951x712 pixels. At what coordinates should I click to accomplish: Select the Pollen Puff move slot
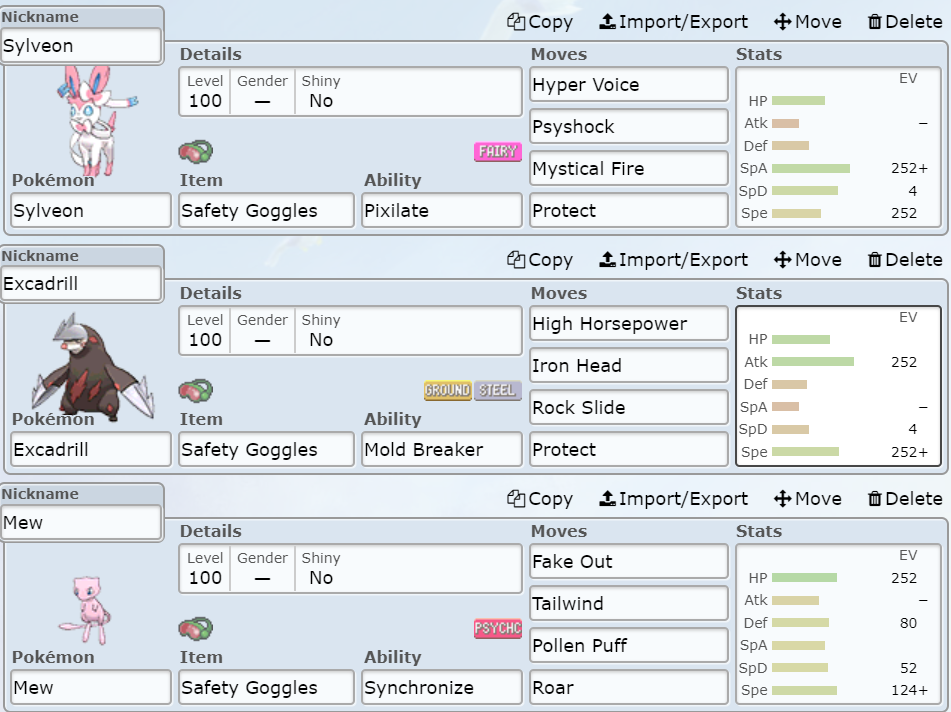629,645
